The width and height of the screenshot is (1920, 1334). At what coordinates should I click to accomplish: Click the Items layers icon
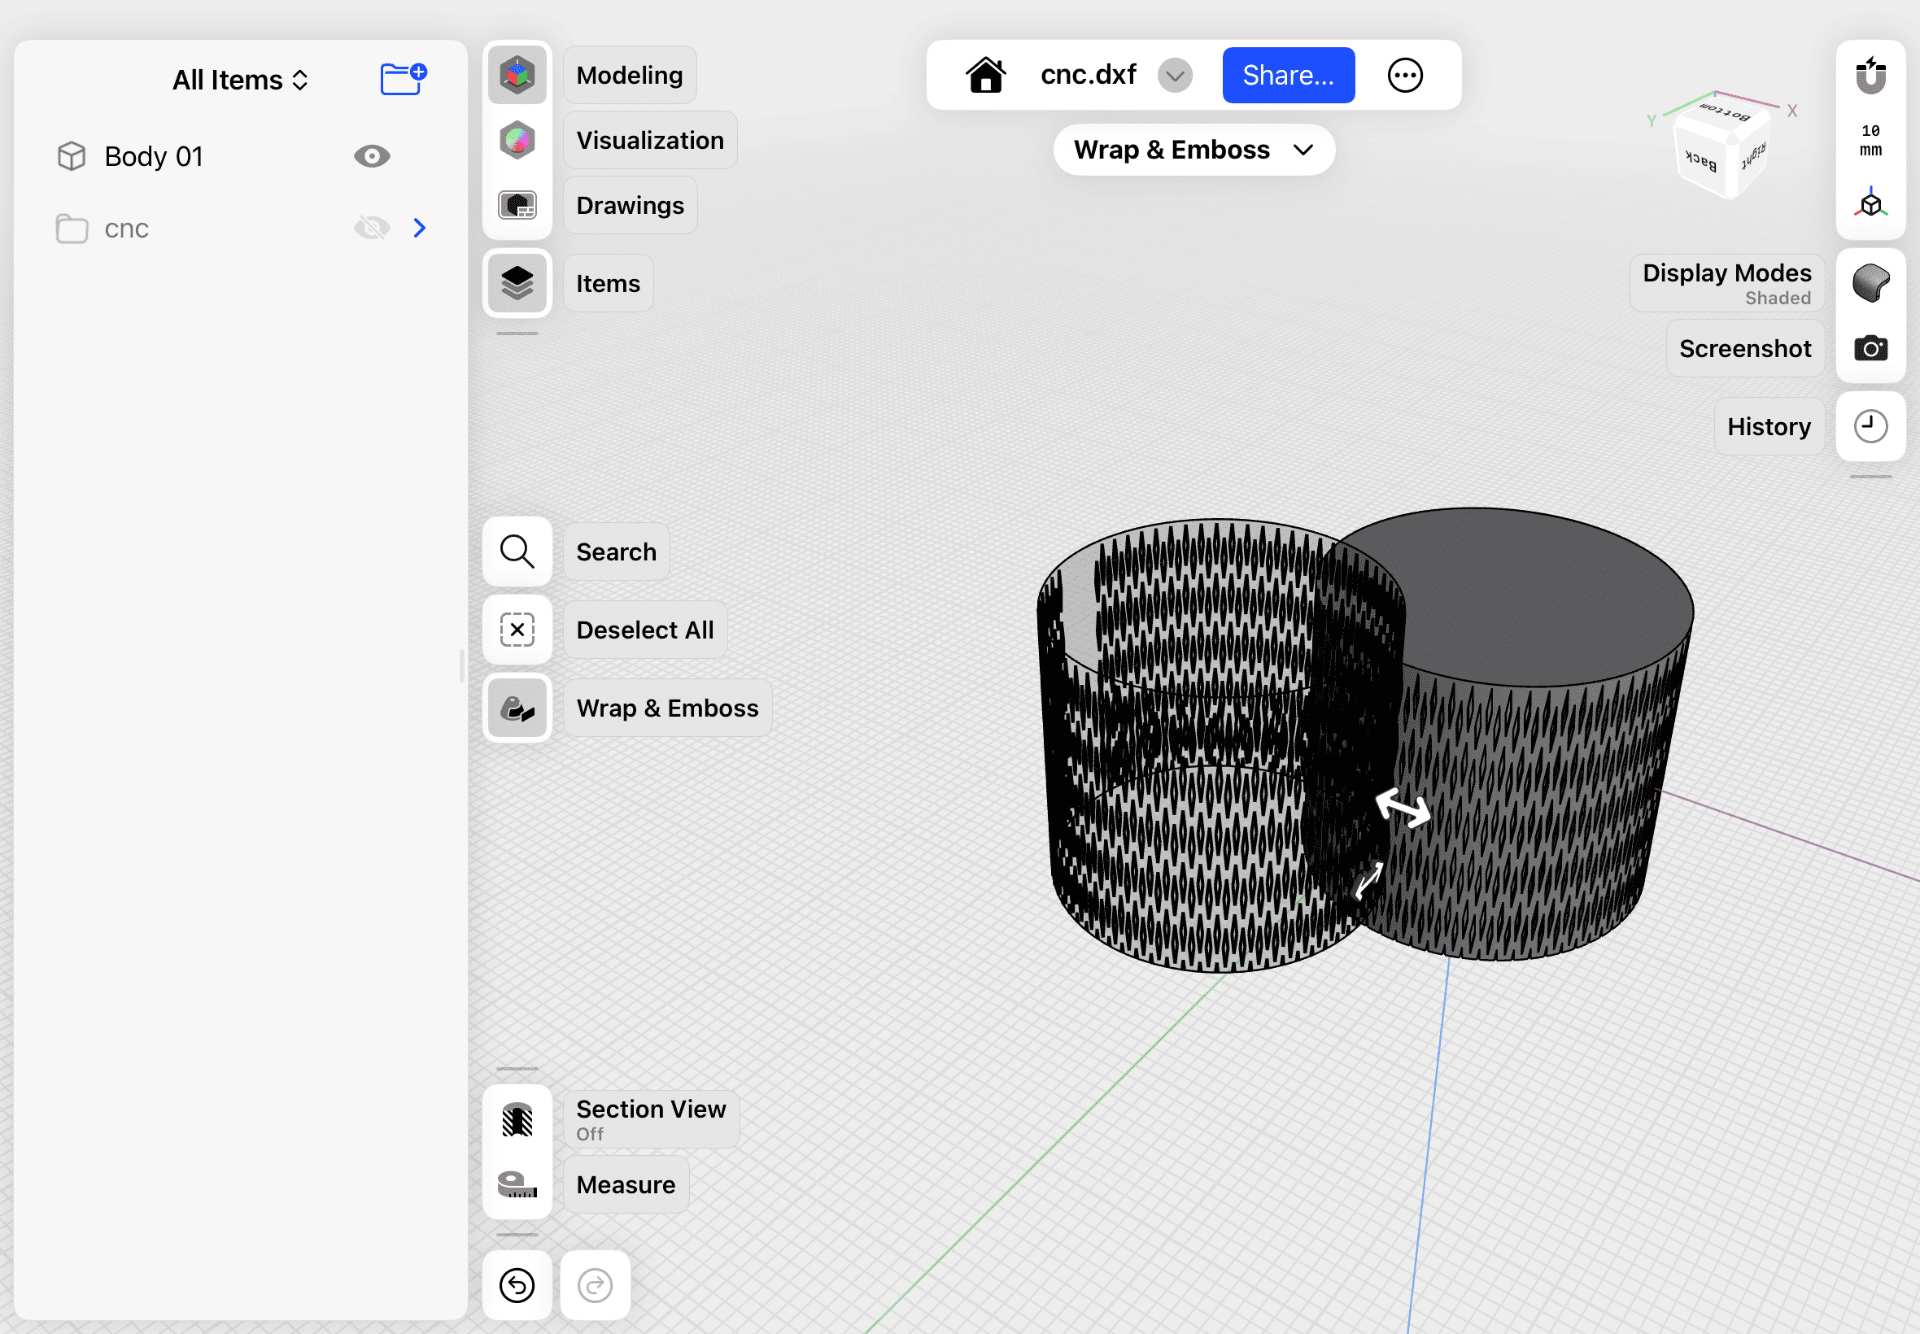pyautogui.click(x=517, y=283)
